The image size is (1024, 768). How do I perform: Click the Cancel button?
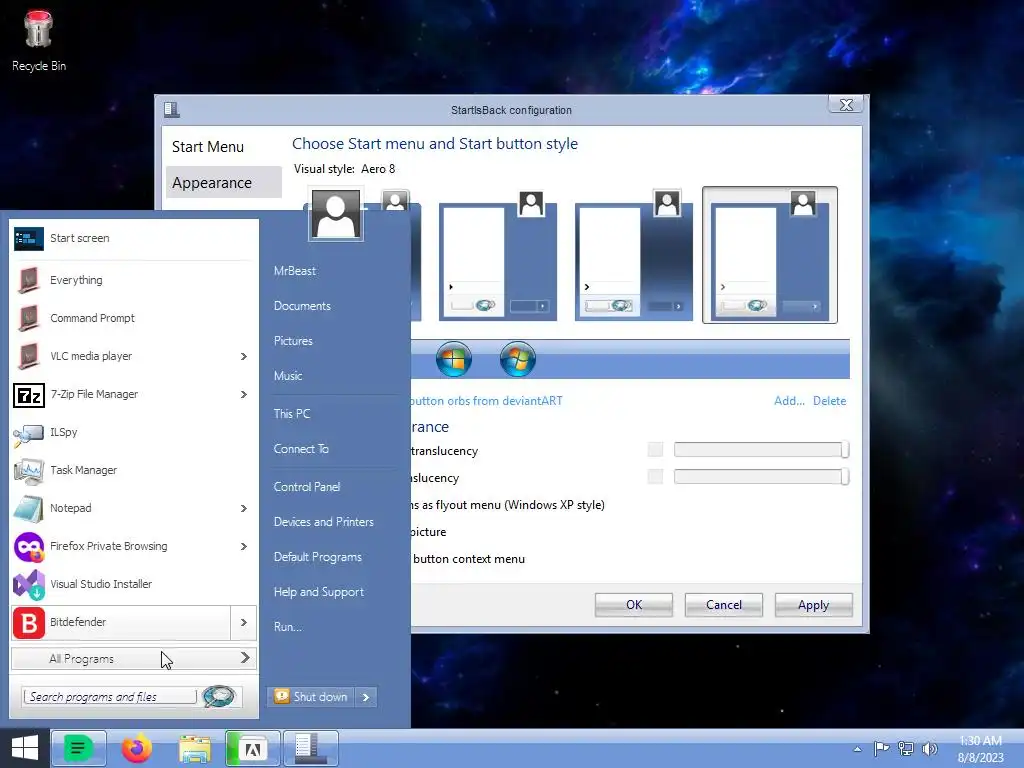pos(724,605)
